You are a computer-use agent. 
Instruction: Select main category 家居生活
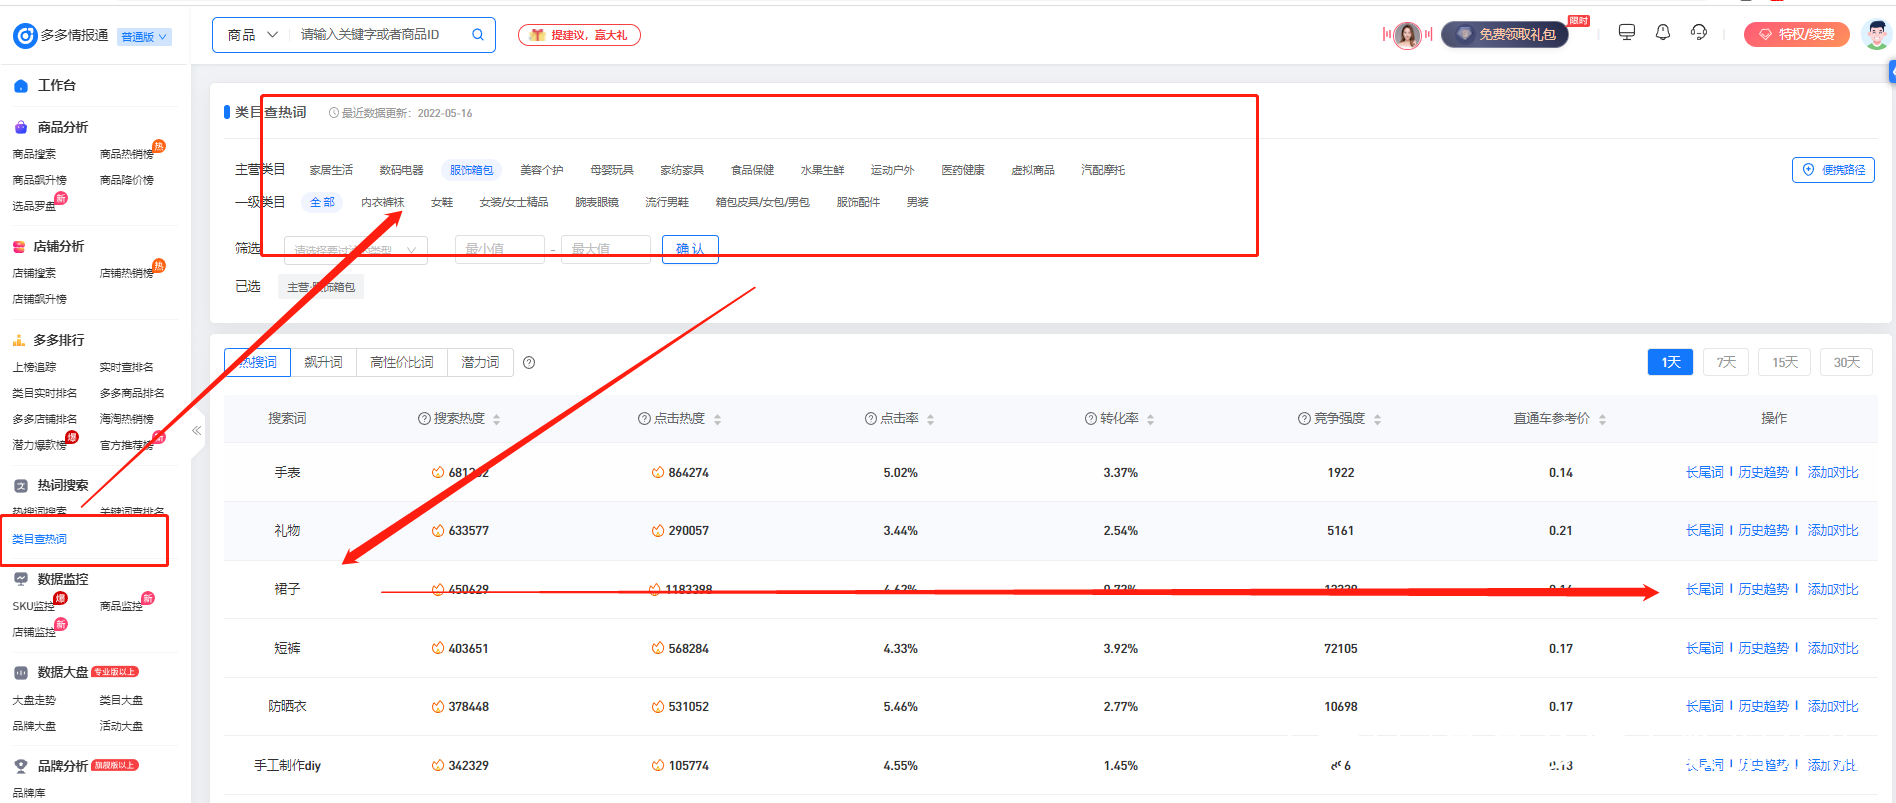[x=331, y=171]
